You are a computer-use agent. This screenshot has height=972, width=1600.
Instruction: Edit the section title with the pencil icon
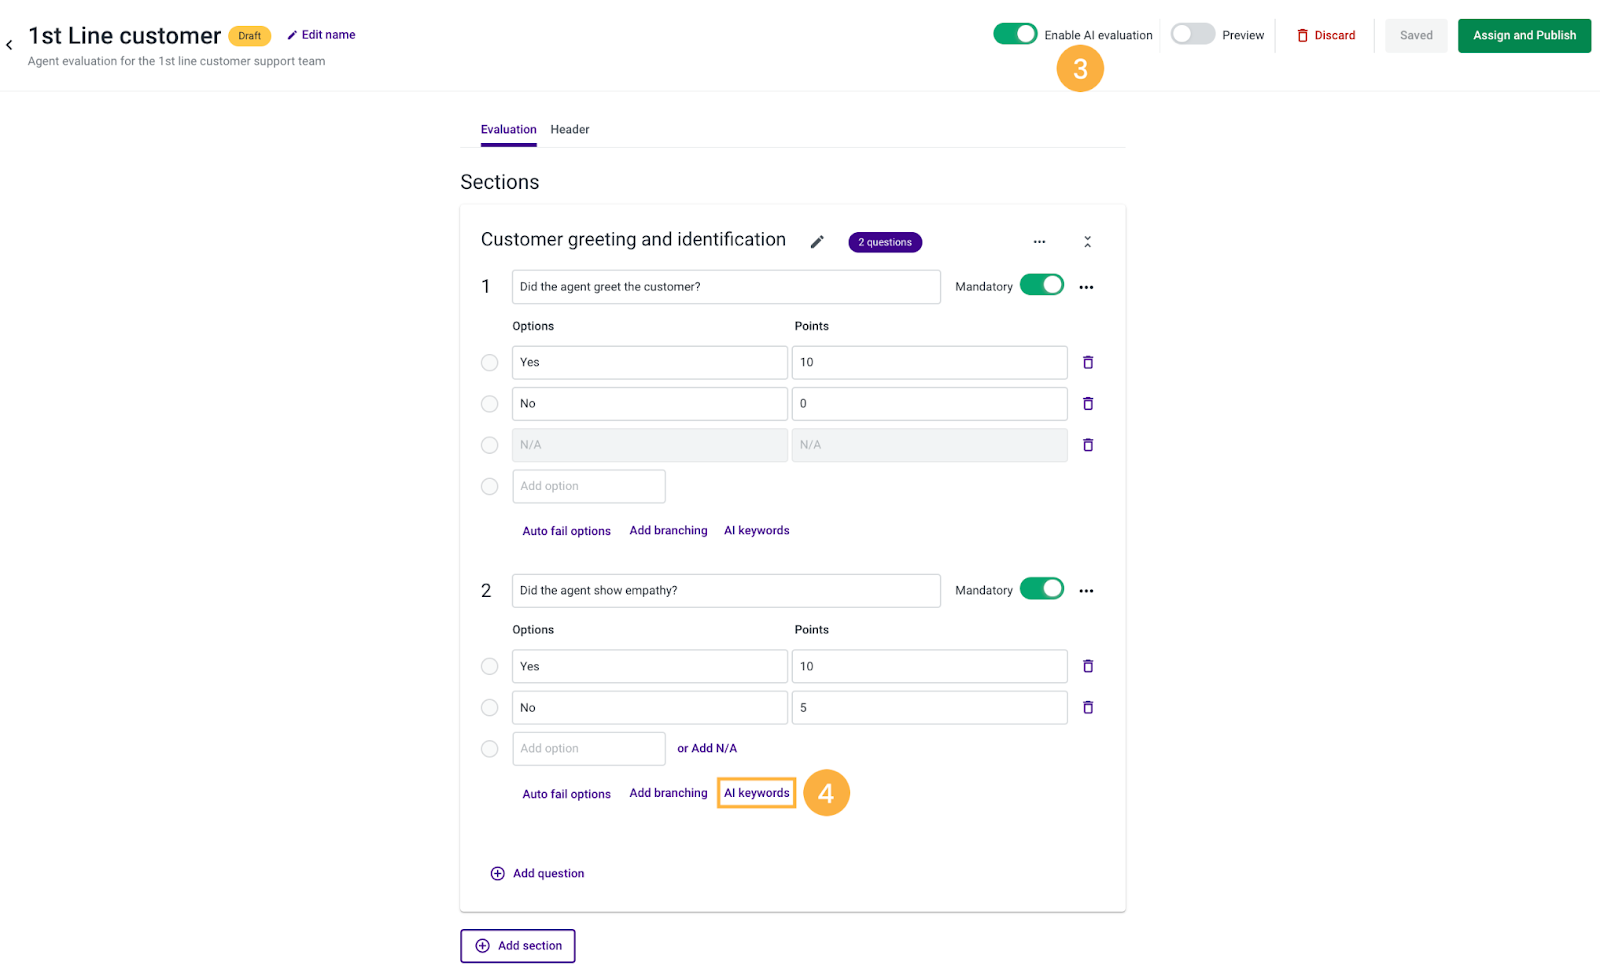817,242
